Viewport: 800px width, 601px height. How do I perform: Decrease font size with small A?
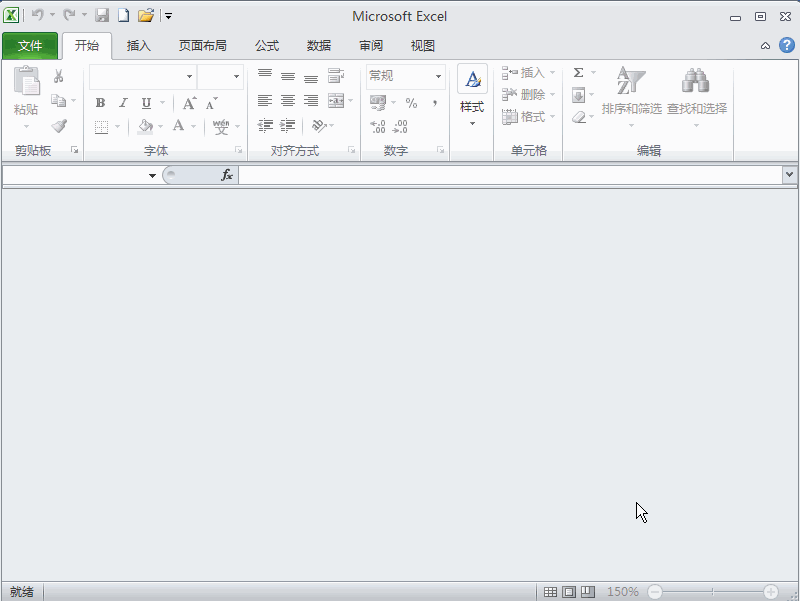pyautogui.click(x=211, y=104)
